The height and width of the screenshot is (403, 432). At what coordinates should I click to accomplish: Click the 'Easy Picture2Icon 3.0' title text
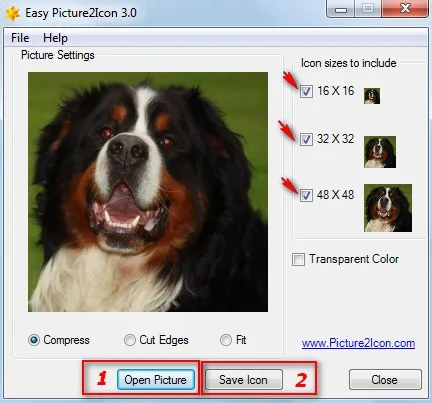(x=81, y=13)
